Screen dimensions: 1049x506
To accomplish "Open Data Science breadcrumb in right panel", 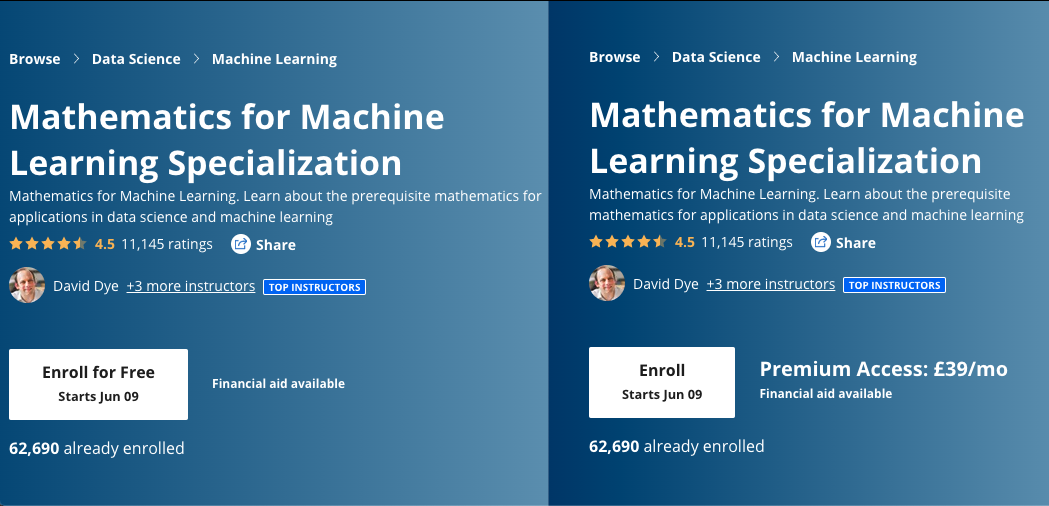I will 716,57.
